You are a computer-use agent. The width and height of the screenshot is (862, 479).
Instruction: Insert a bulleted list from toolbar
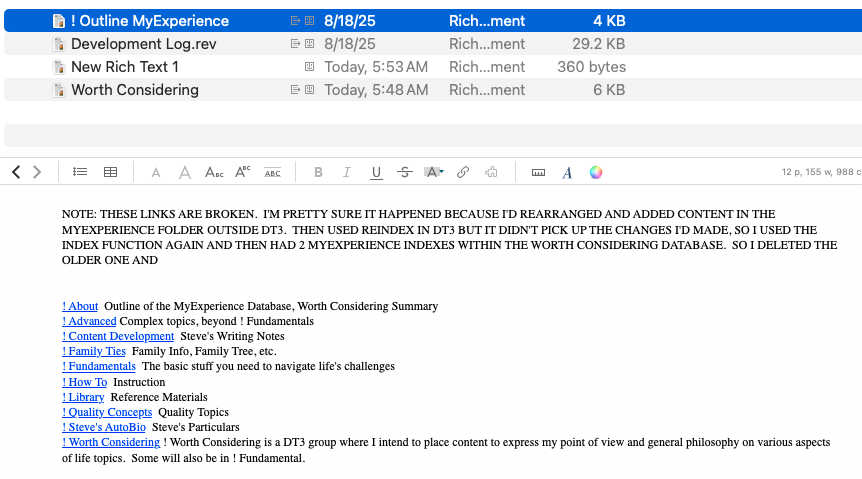[x=80, y=172]
